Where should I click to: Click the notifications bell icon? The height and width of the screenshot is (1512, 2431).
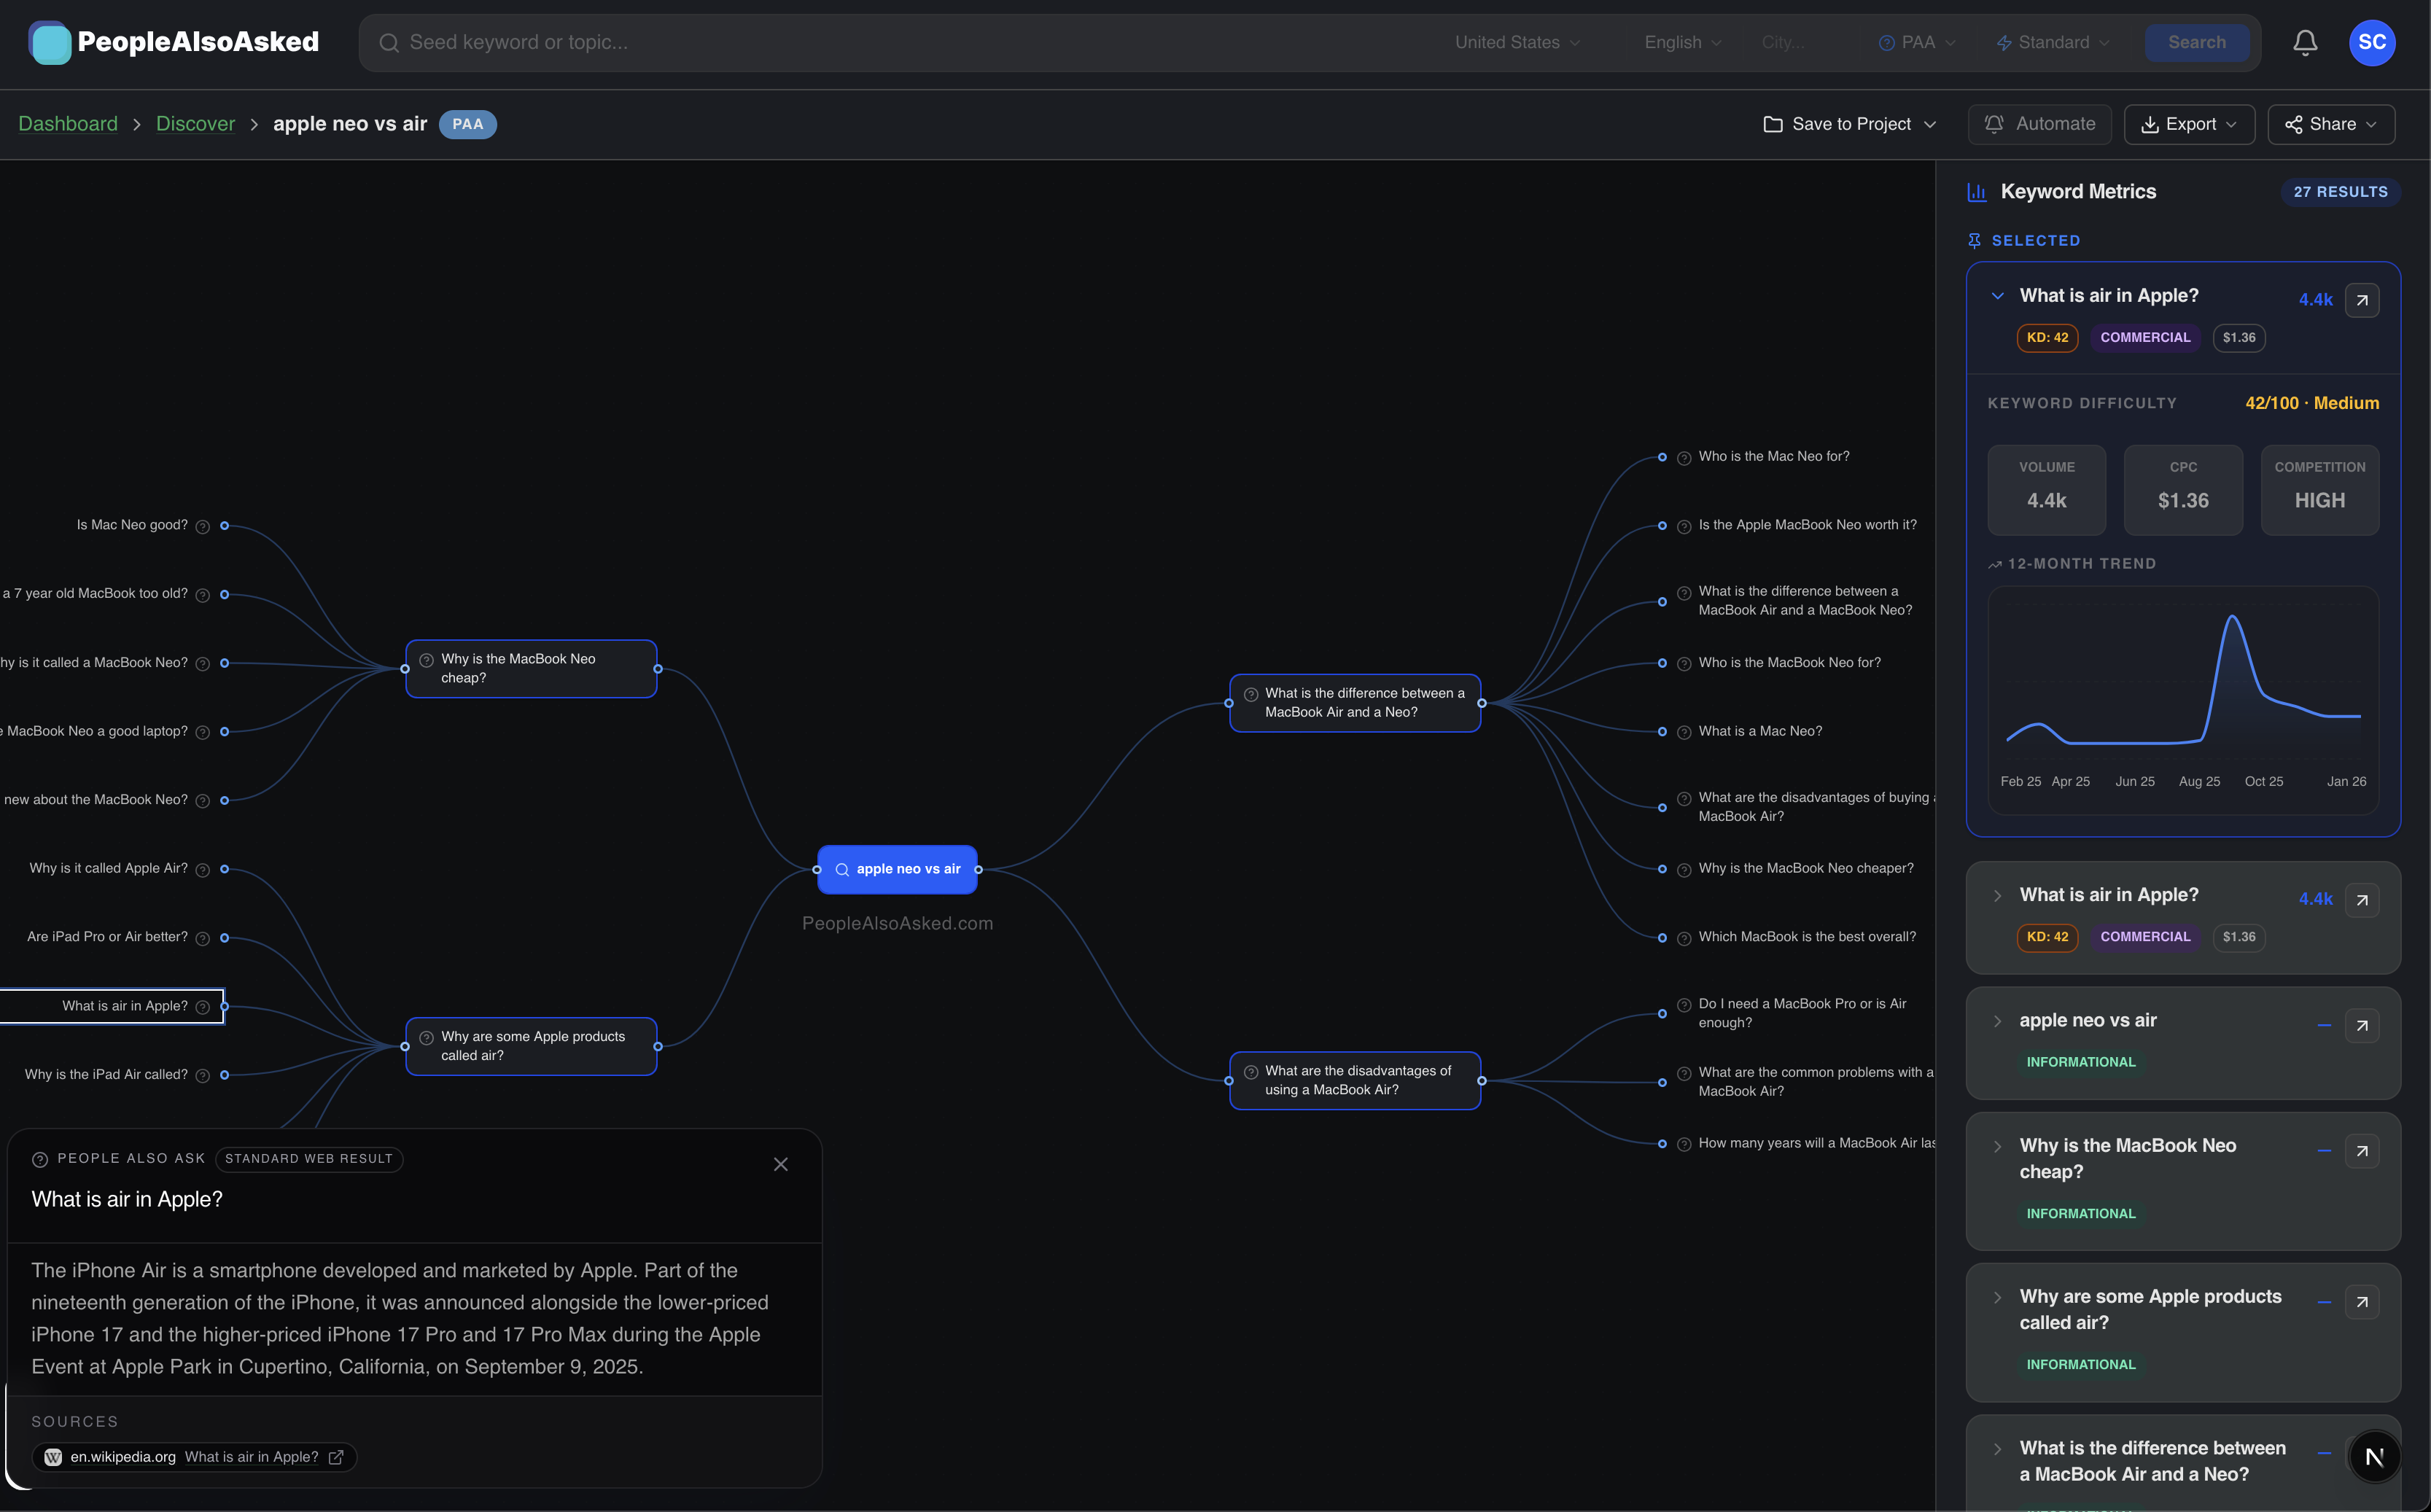click(x=2305, y=42)
